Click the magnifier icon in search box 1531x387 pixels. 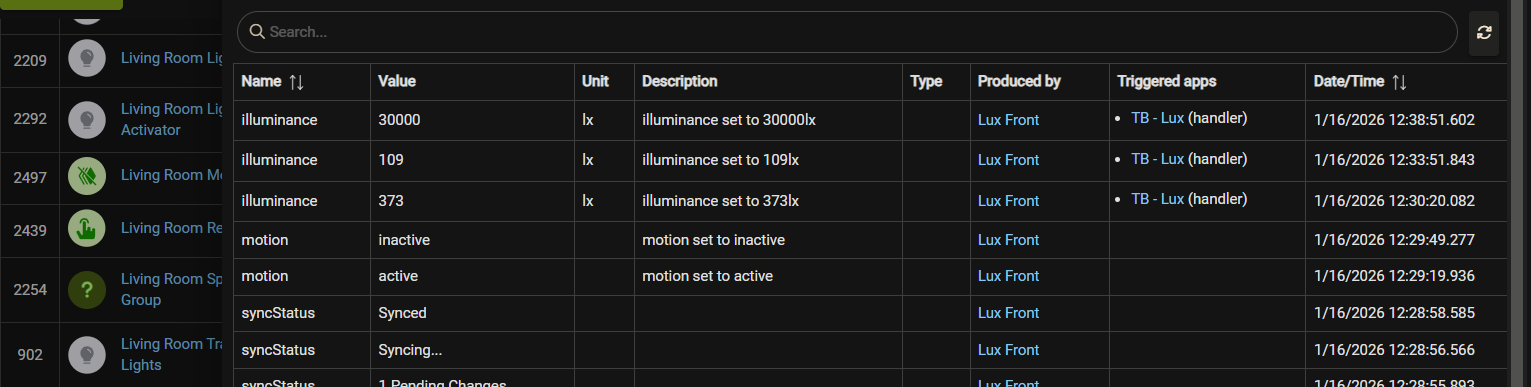pos(257,32)
